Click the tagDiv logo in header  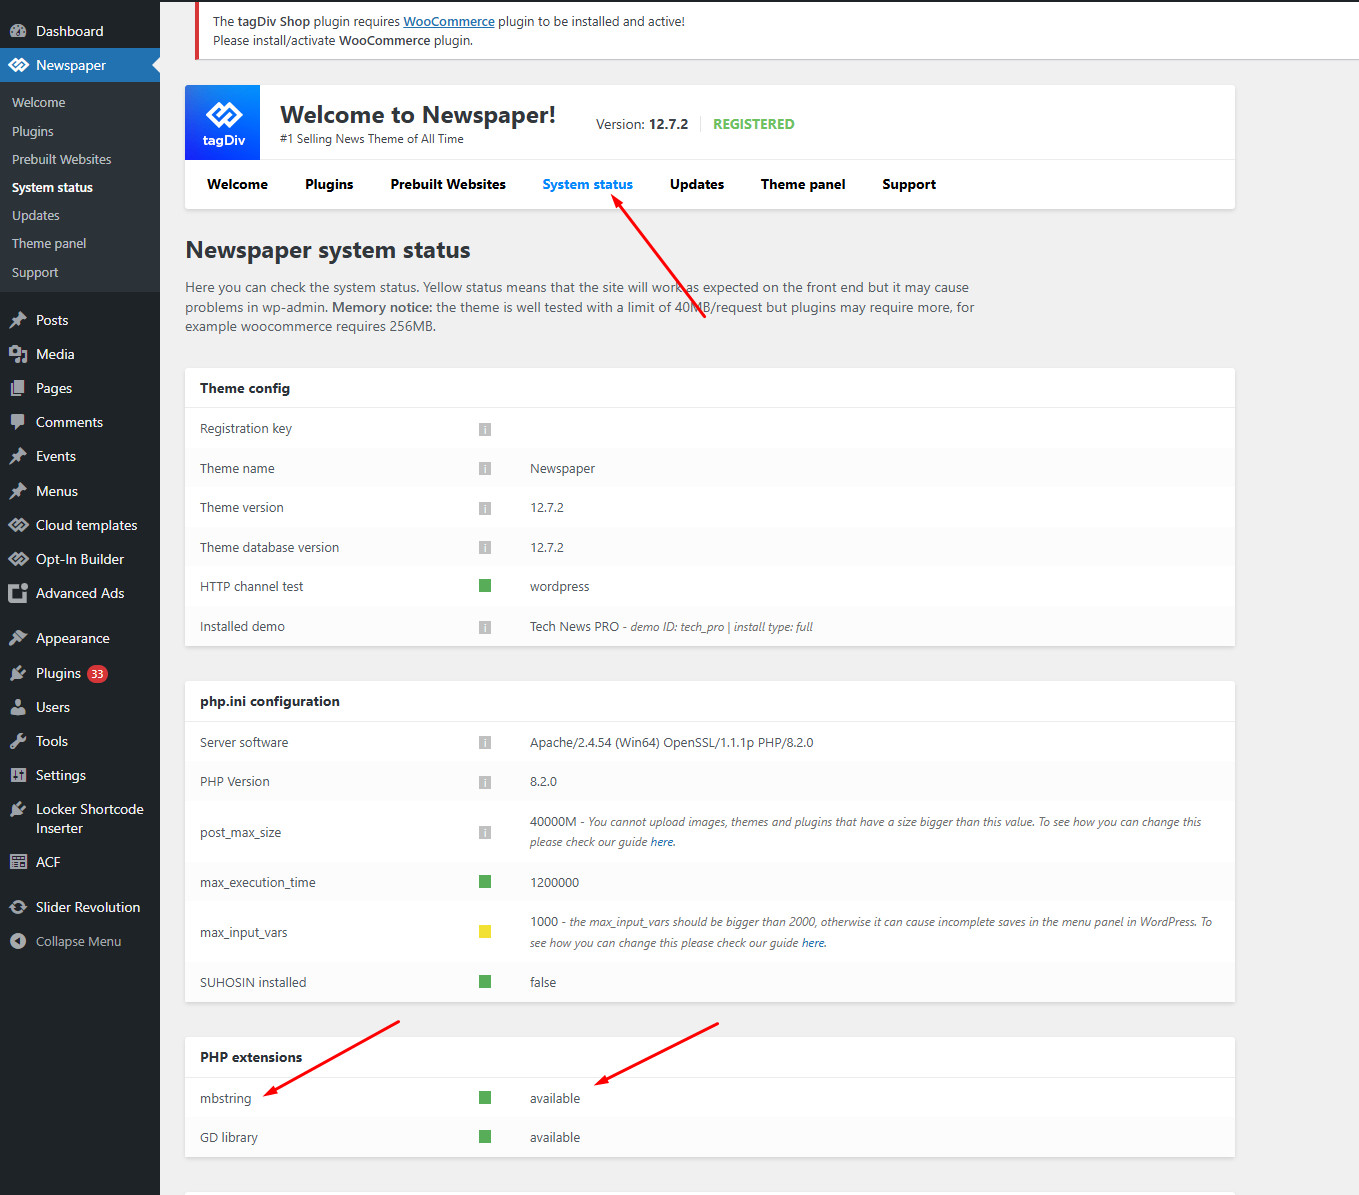(x=223, y=122)
